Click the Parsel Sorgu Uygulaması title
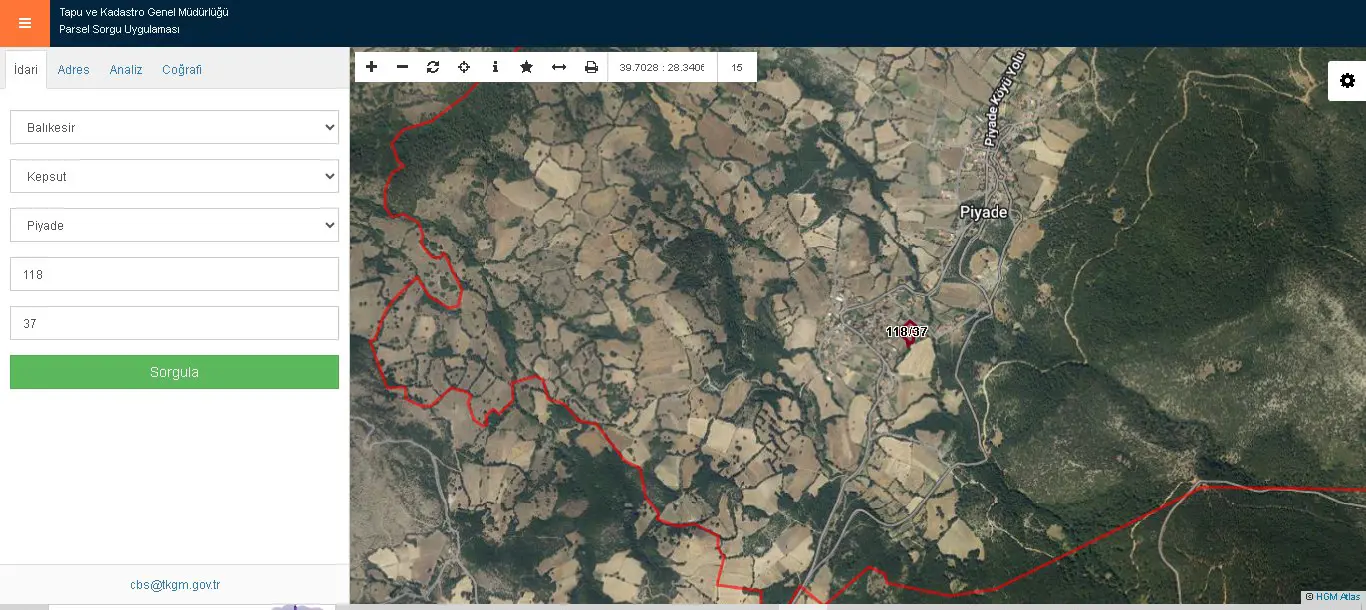1366x610 pixels. [120, 30]
